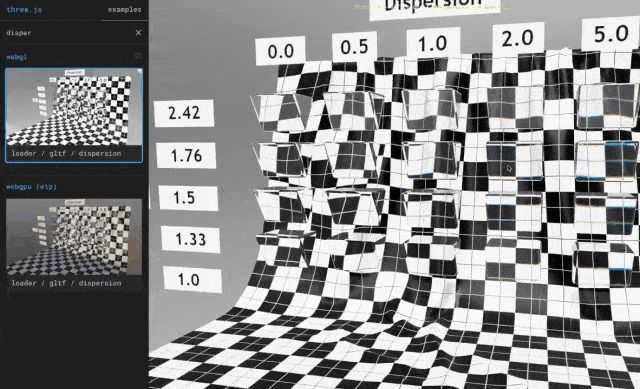Select the webgpu (wip) category heading
Screen dimensions: 640x389
(31, 187)
